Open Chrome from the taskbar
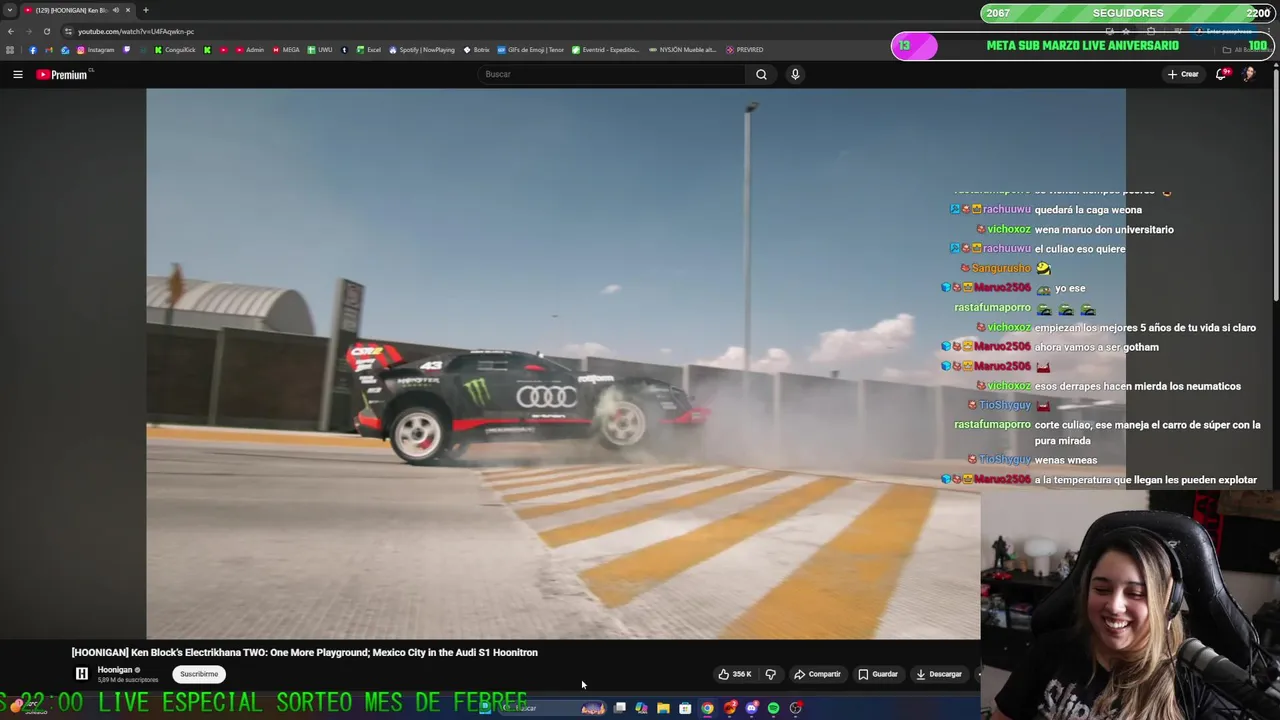The width and height of the screenshot is (1280, 720). point(708,708)
